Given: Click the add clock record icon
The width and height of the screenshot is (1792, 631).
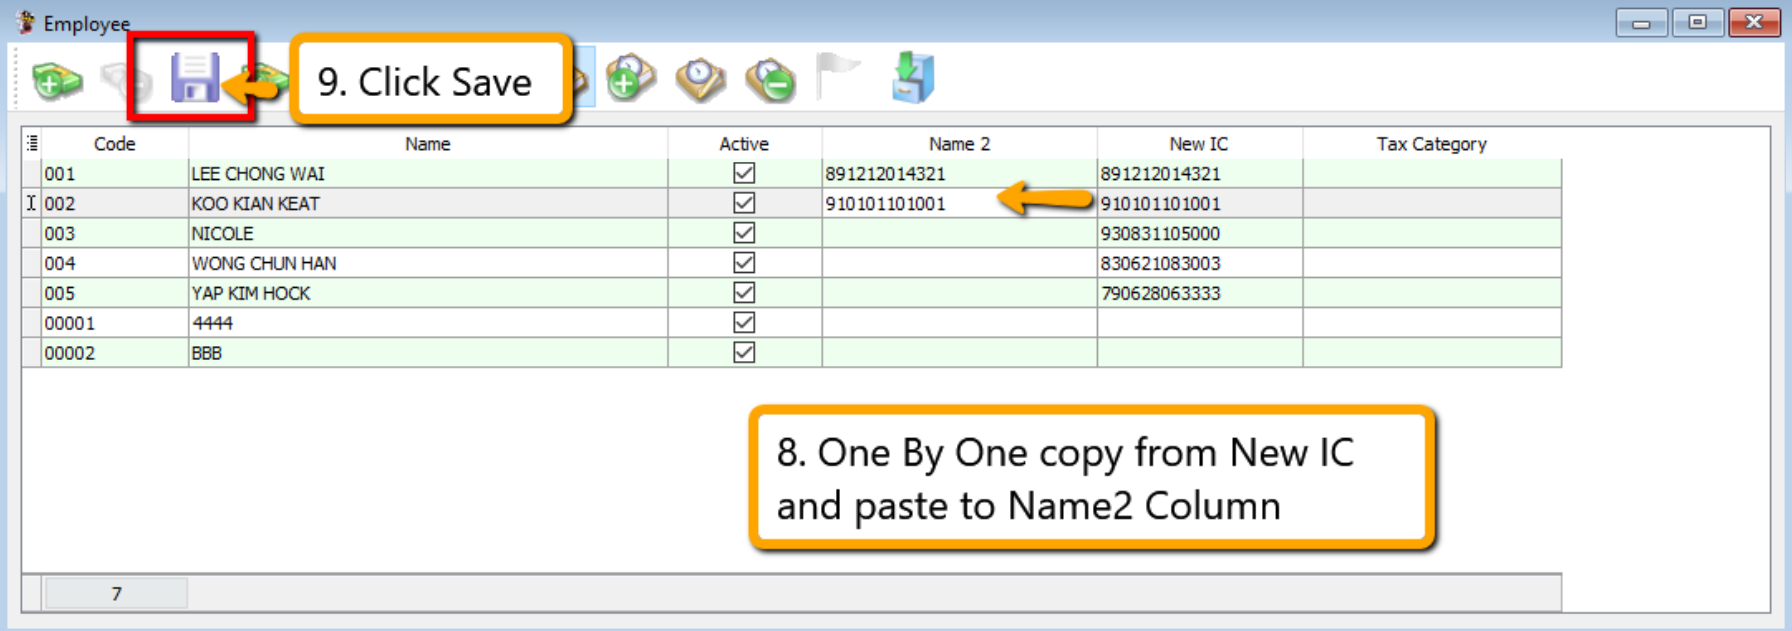Looking at the screenshot, I should click(x=630, y=78).
